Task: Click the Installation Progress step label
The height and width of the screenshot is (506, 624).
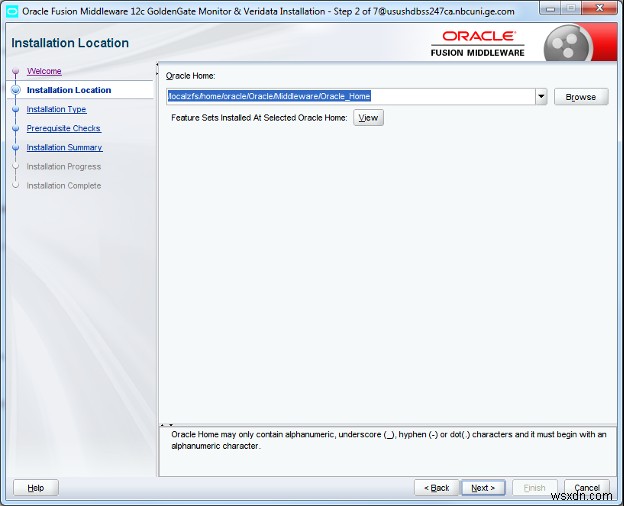Action: [x=64, y=166]
